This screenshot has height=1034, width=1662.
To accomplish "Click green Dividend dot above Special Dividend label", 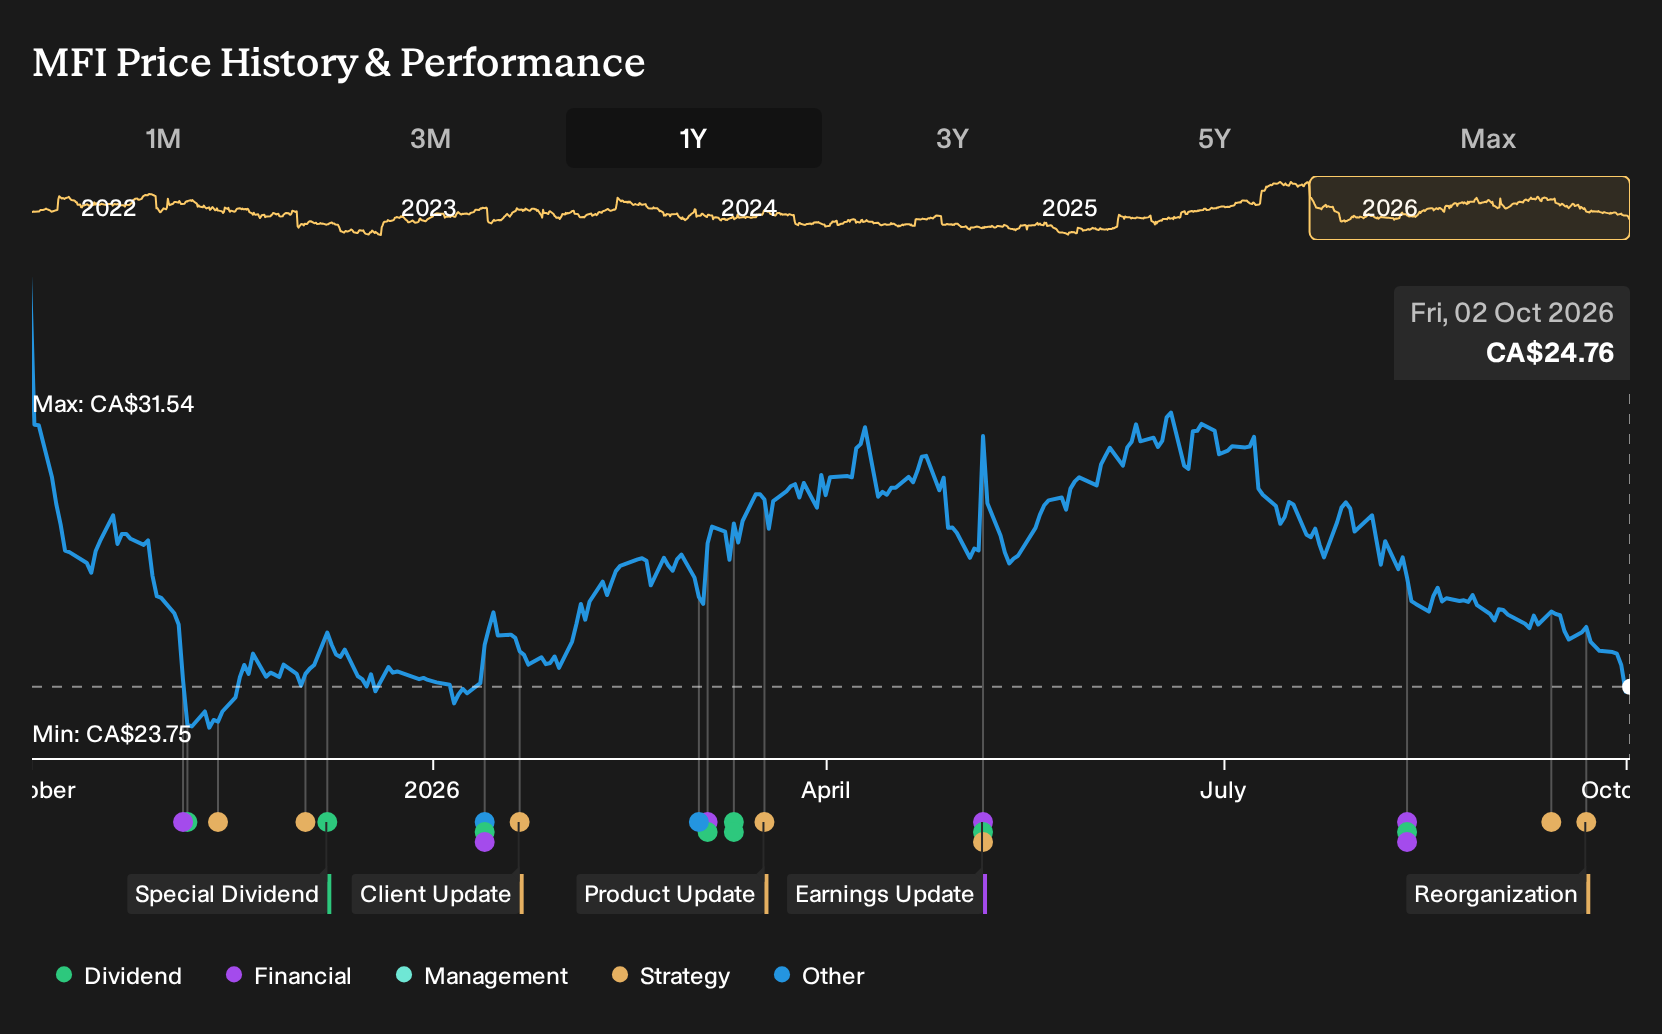I will point(327,822).
